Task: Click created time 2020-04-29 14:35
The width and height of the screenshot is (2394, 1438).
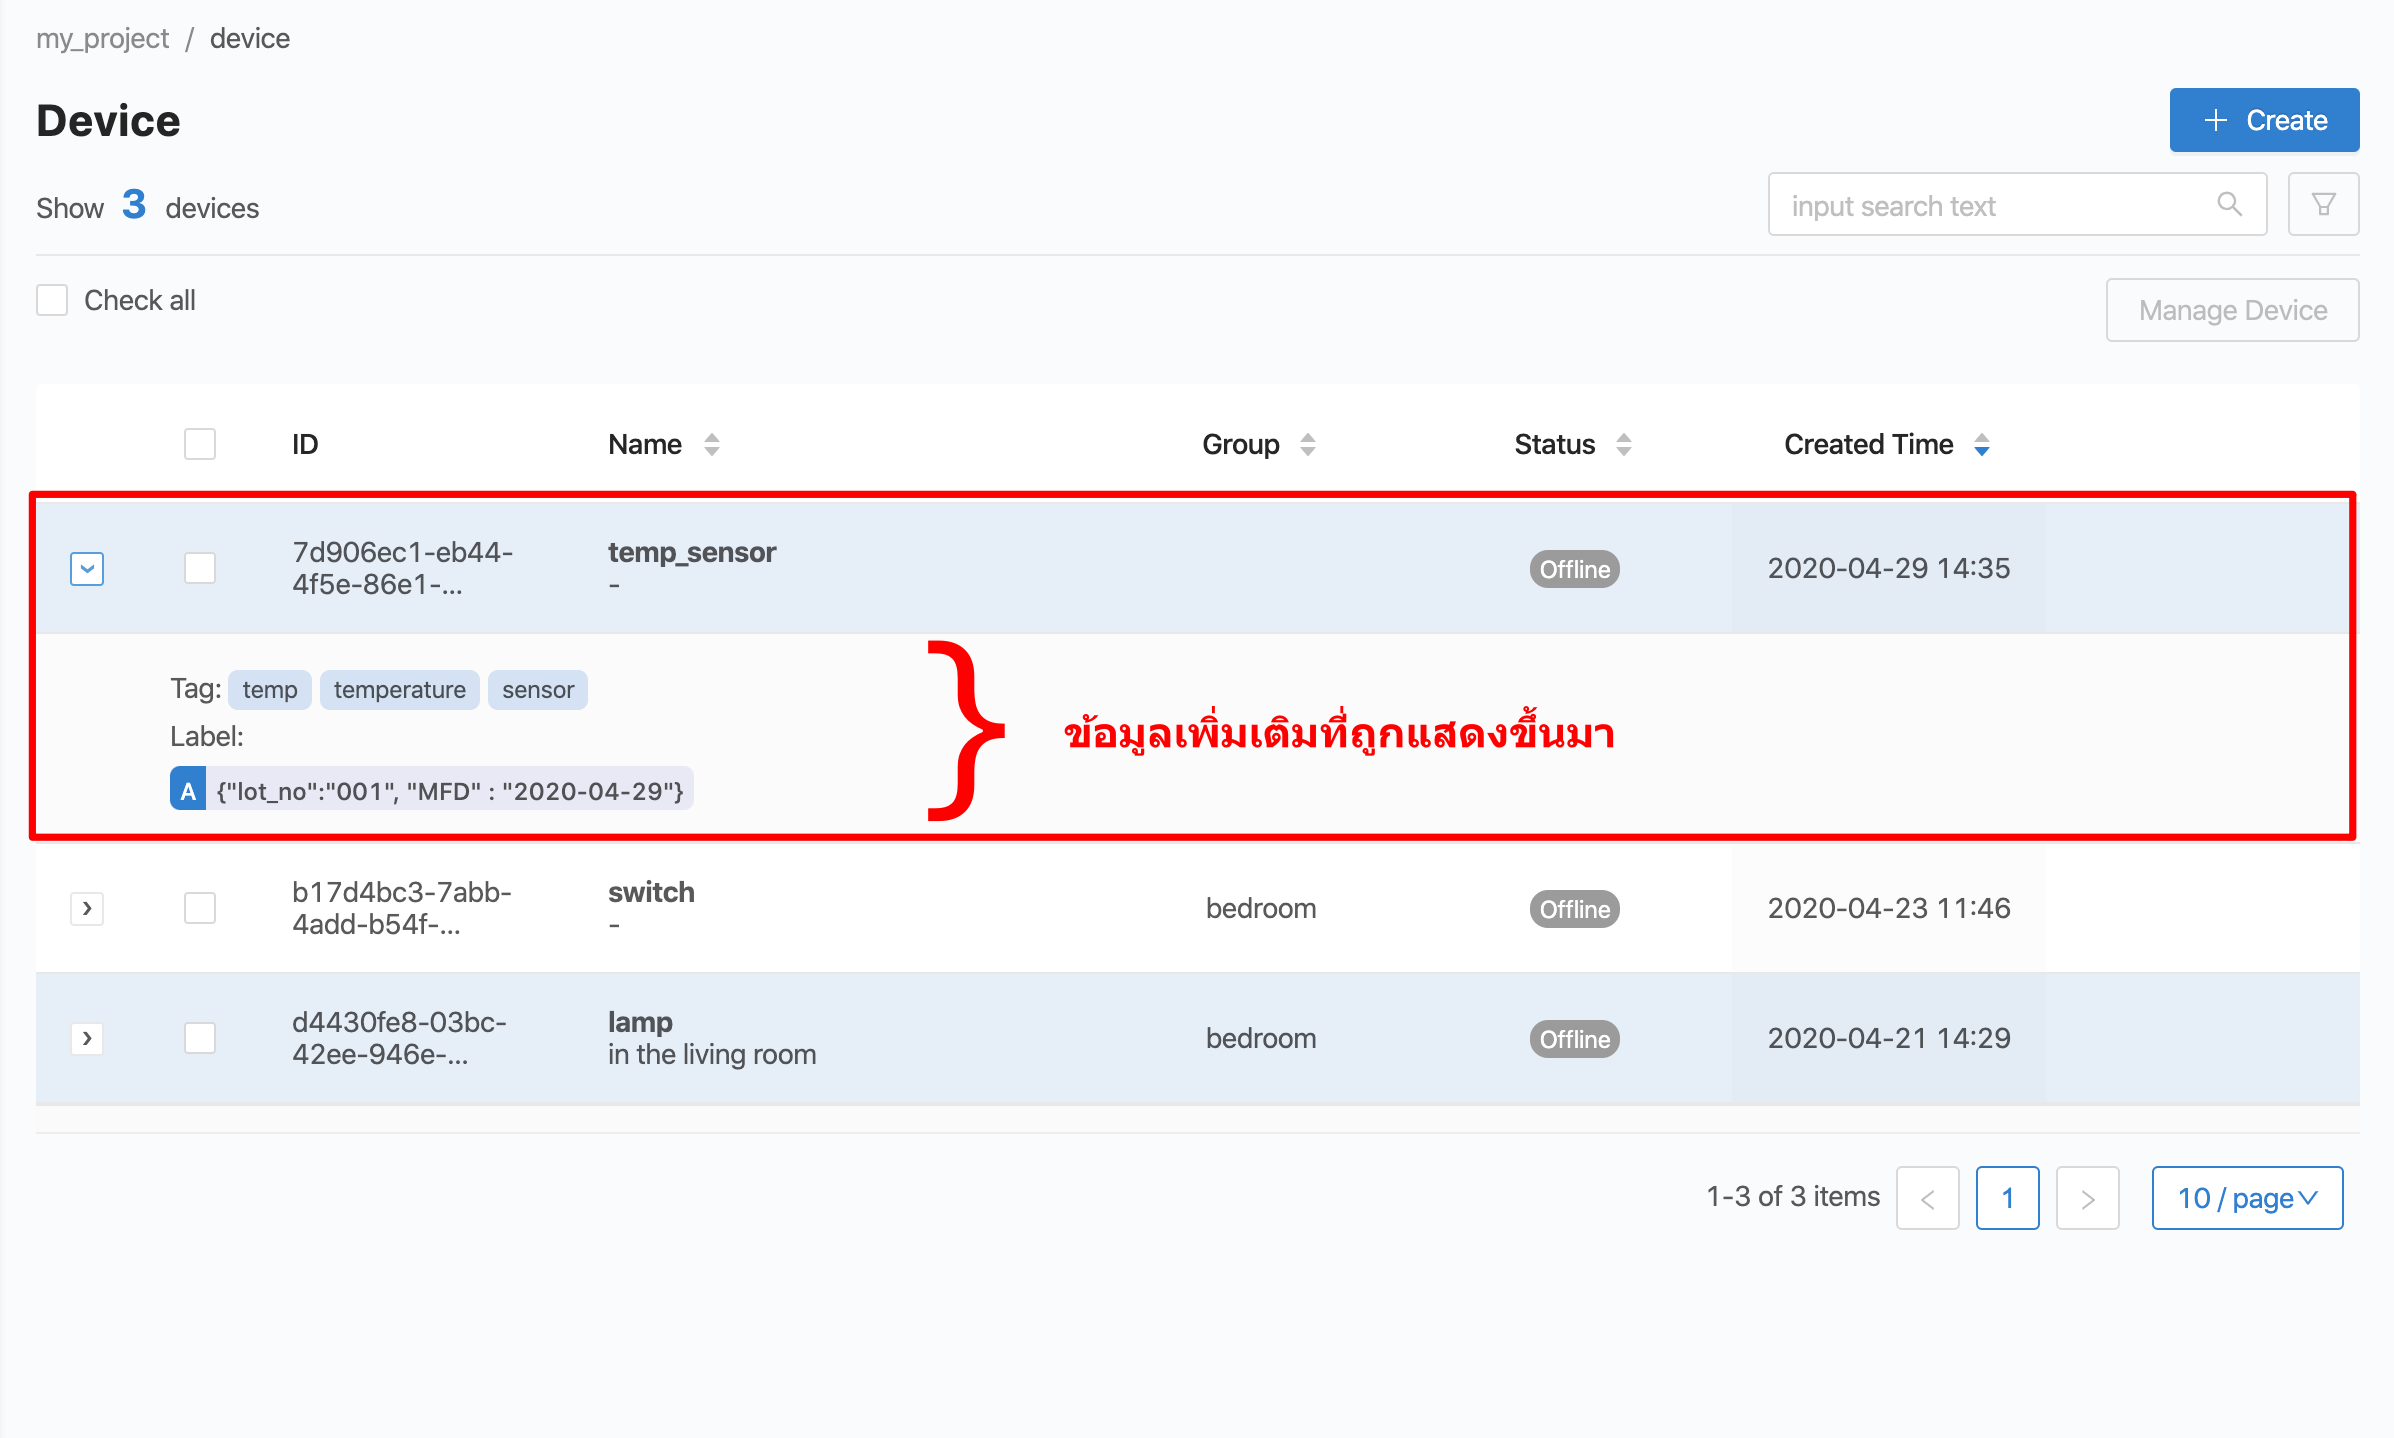Action: click(x=1888, y=568)
